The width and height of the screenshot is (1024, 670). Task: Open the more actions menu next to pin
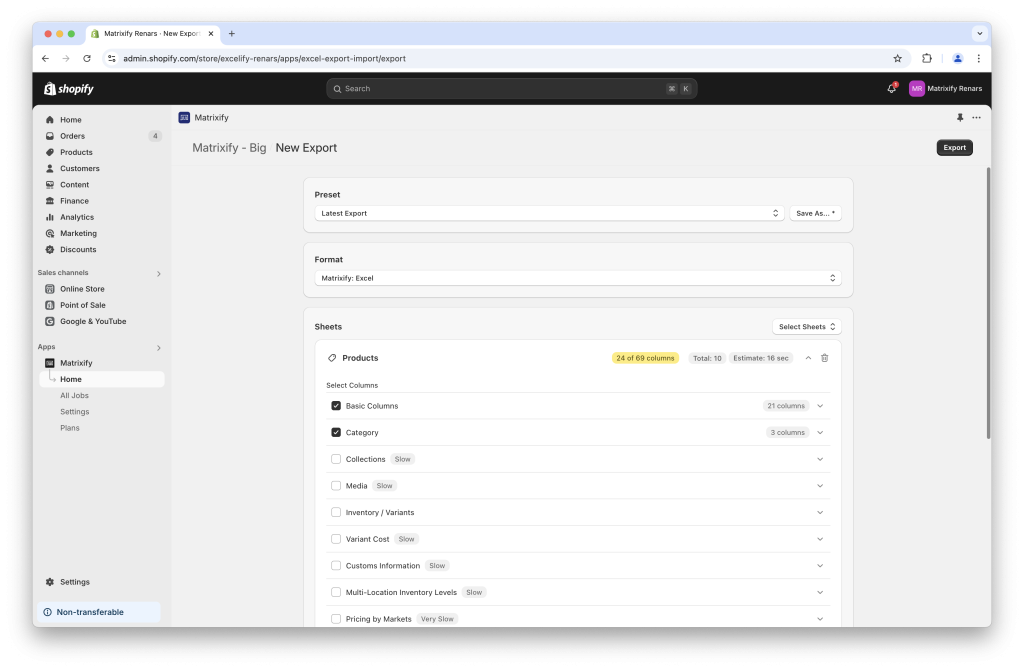pos(976,117)
